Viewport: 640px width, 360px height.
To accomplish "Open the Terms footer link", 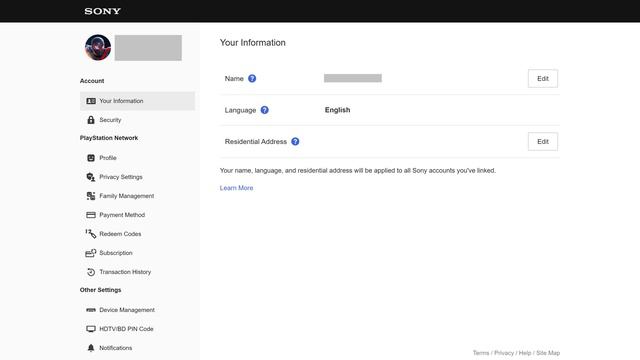I will pos(481,353).
